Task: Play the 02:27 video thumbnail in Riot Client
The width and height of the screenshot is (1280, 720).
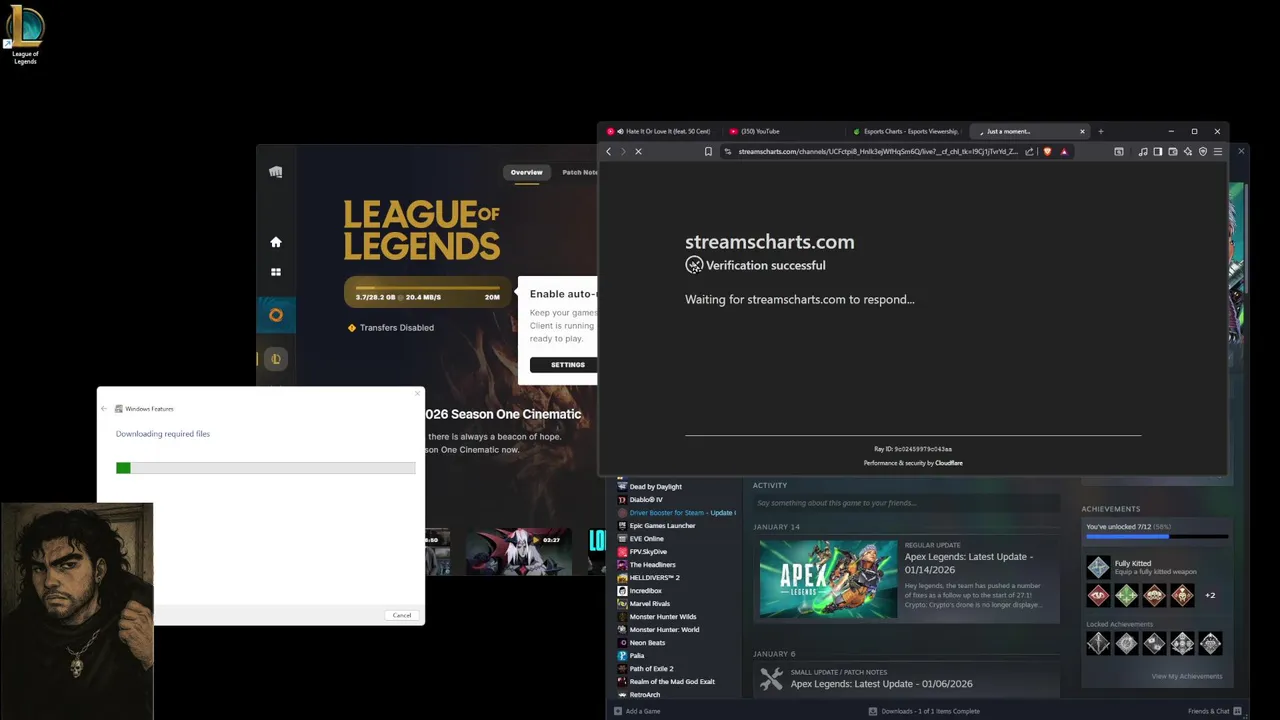Action: point(518,551)
